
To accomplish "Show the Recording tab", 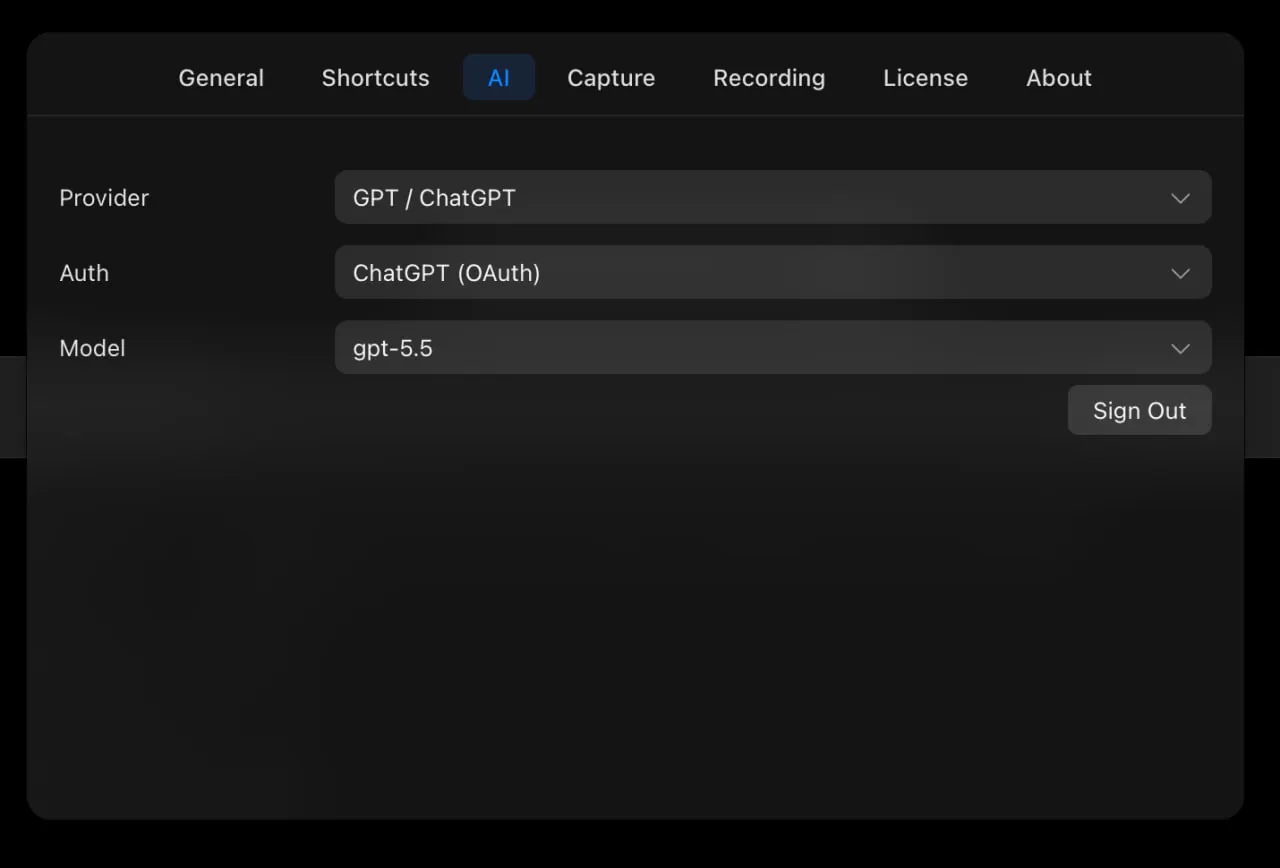I will (x=769, y=78).
